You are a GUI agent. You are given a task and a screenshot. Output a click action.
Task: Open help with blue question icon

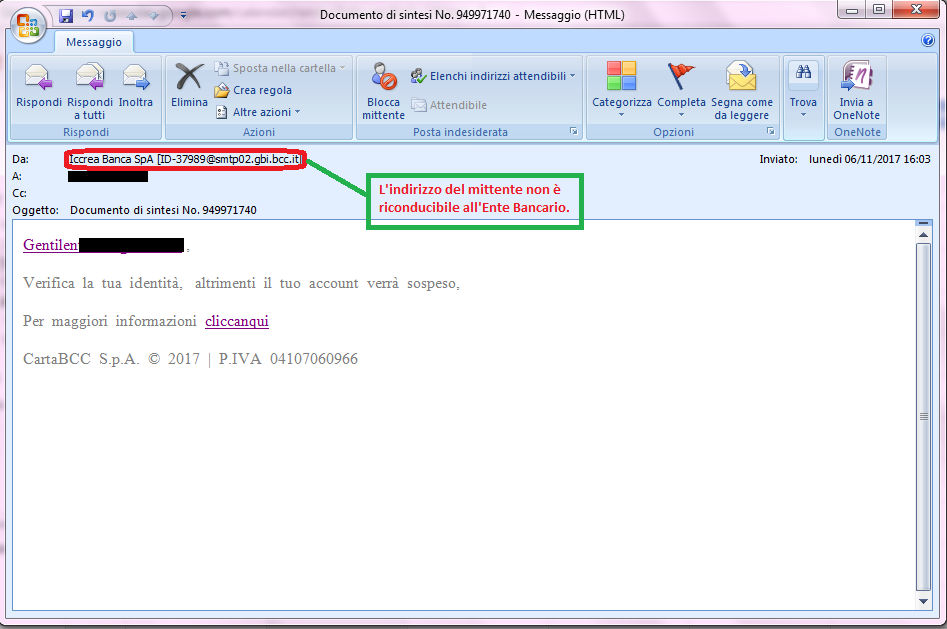[928, 40]
